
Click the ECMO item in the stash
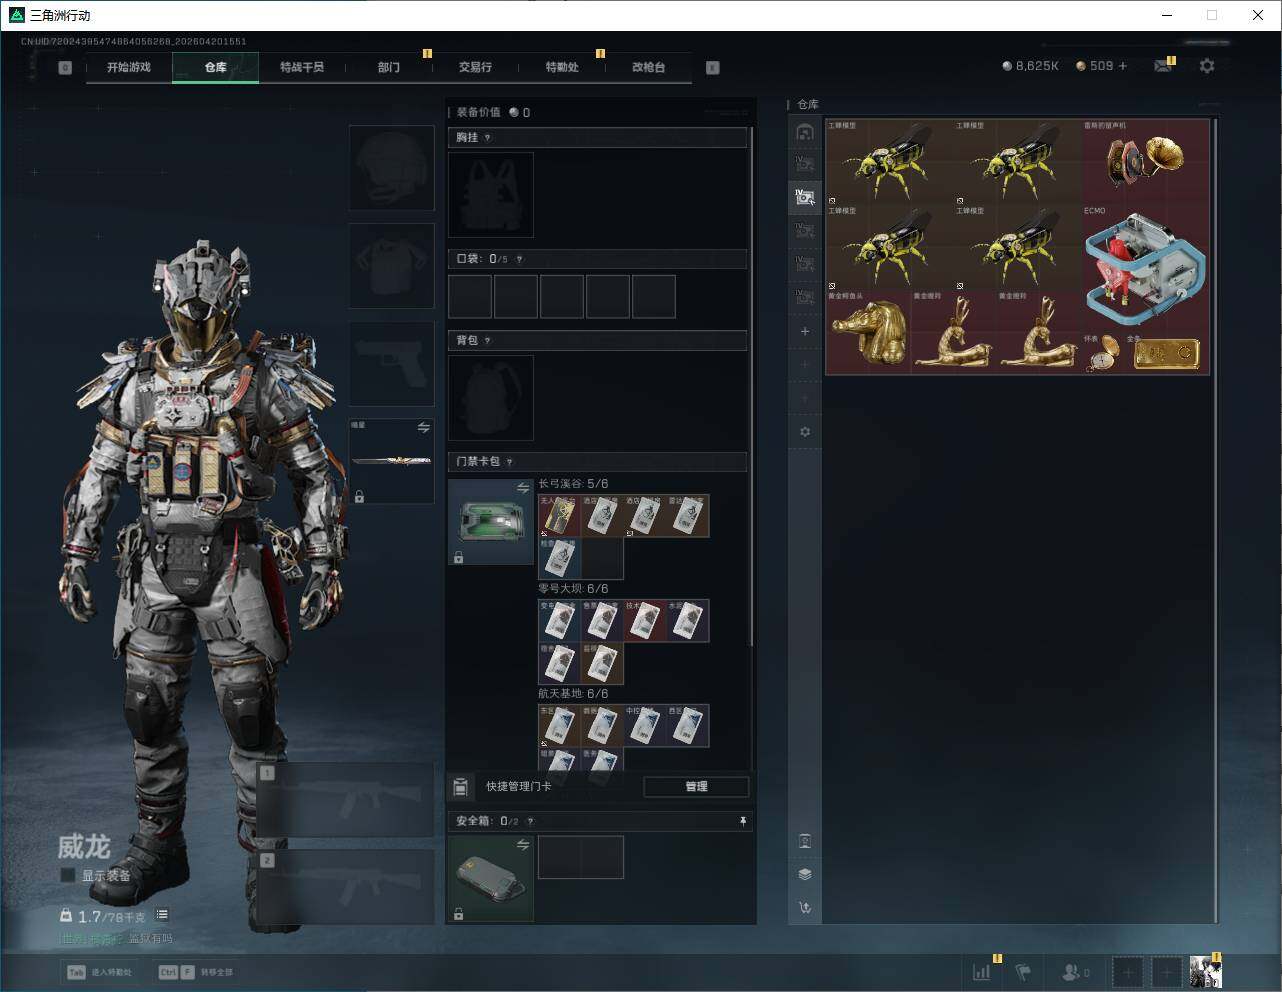pos(1145,269)
